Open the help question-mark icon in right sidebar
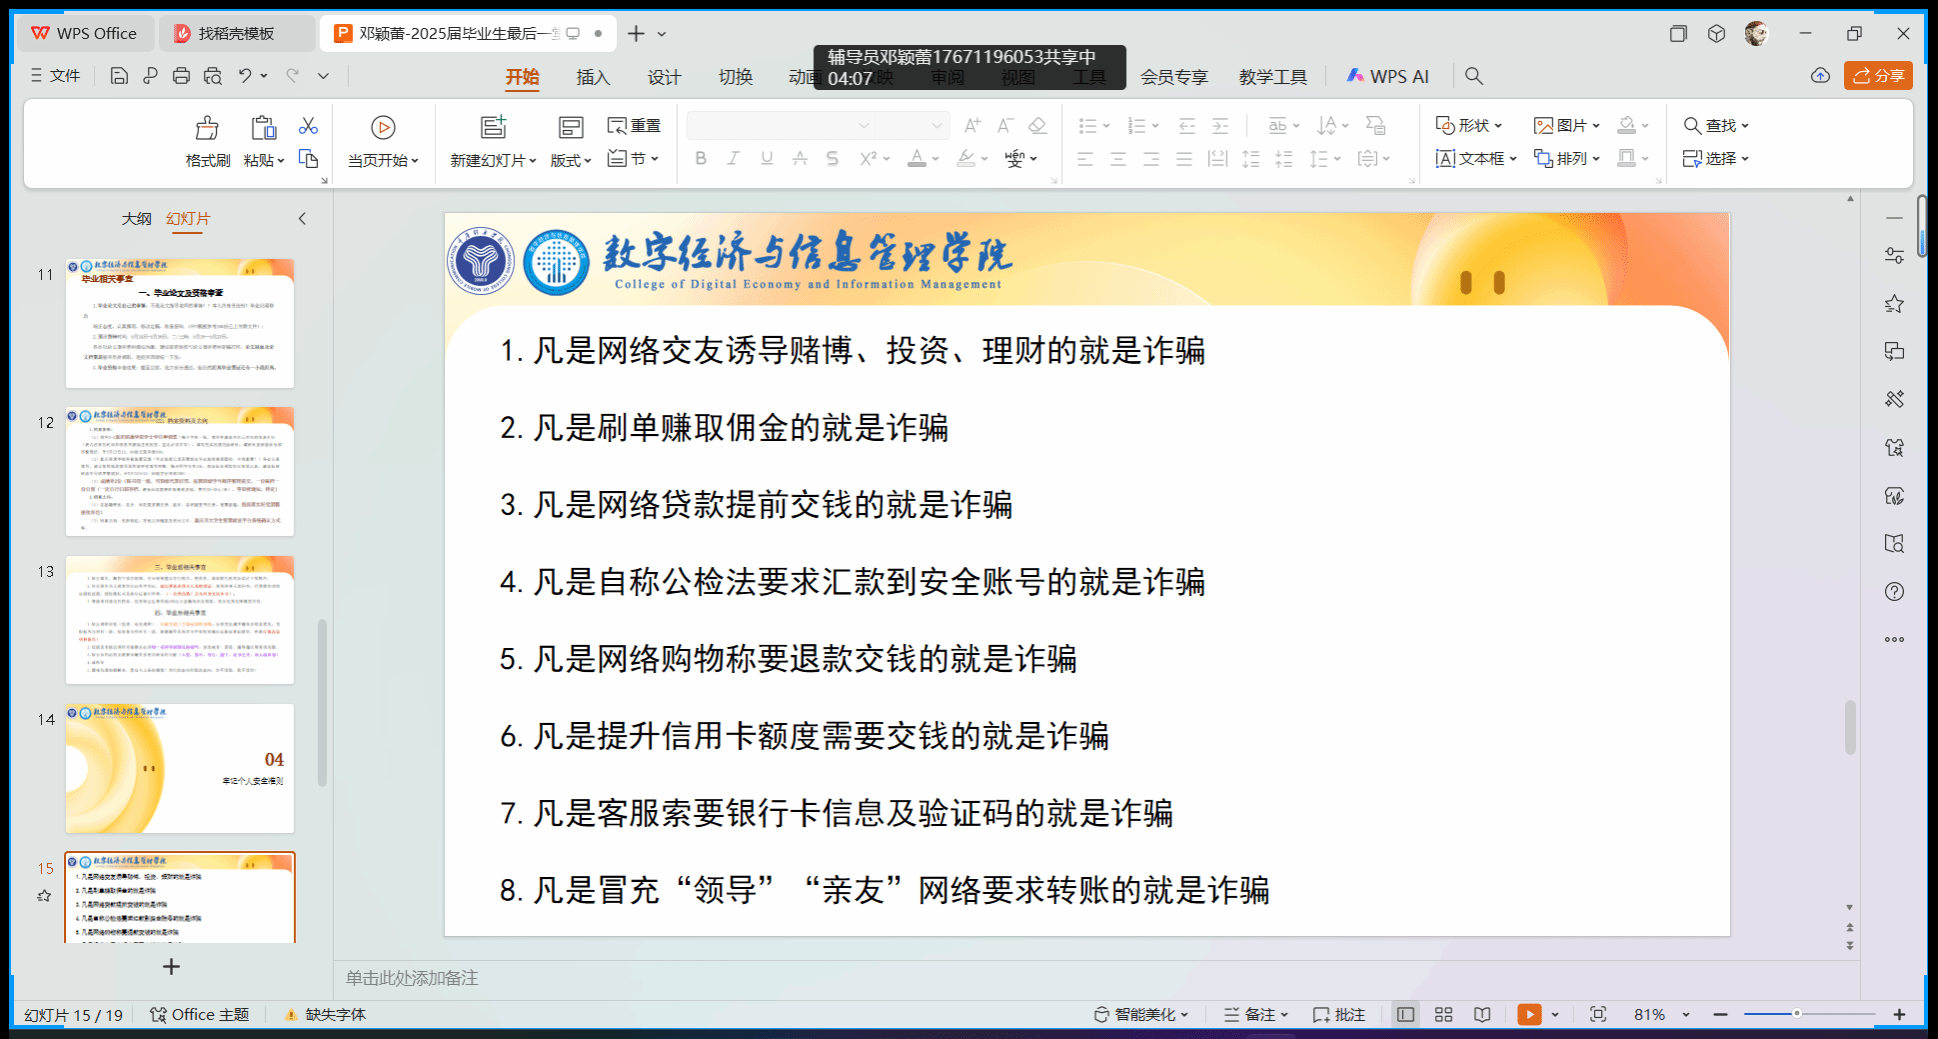 point(1894,592)
